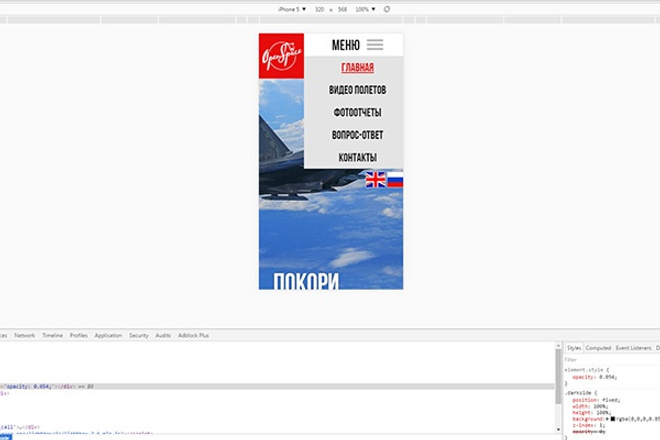
Task: Switch to the Profiles tab
Action: click(x=79, y=336)
